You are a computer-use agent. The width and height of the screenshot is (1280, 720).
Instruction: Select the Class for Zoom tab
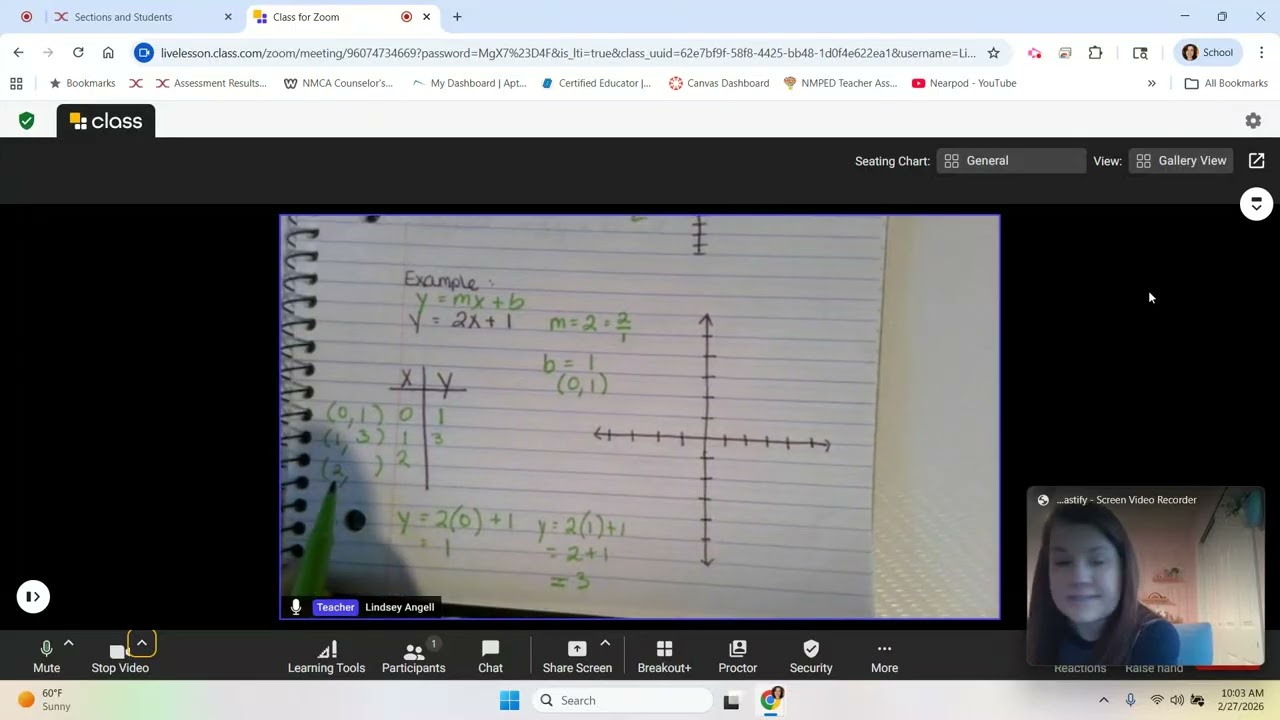click(340, 17)
